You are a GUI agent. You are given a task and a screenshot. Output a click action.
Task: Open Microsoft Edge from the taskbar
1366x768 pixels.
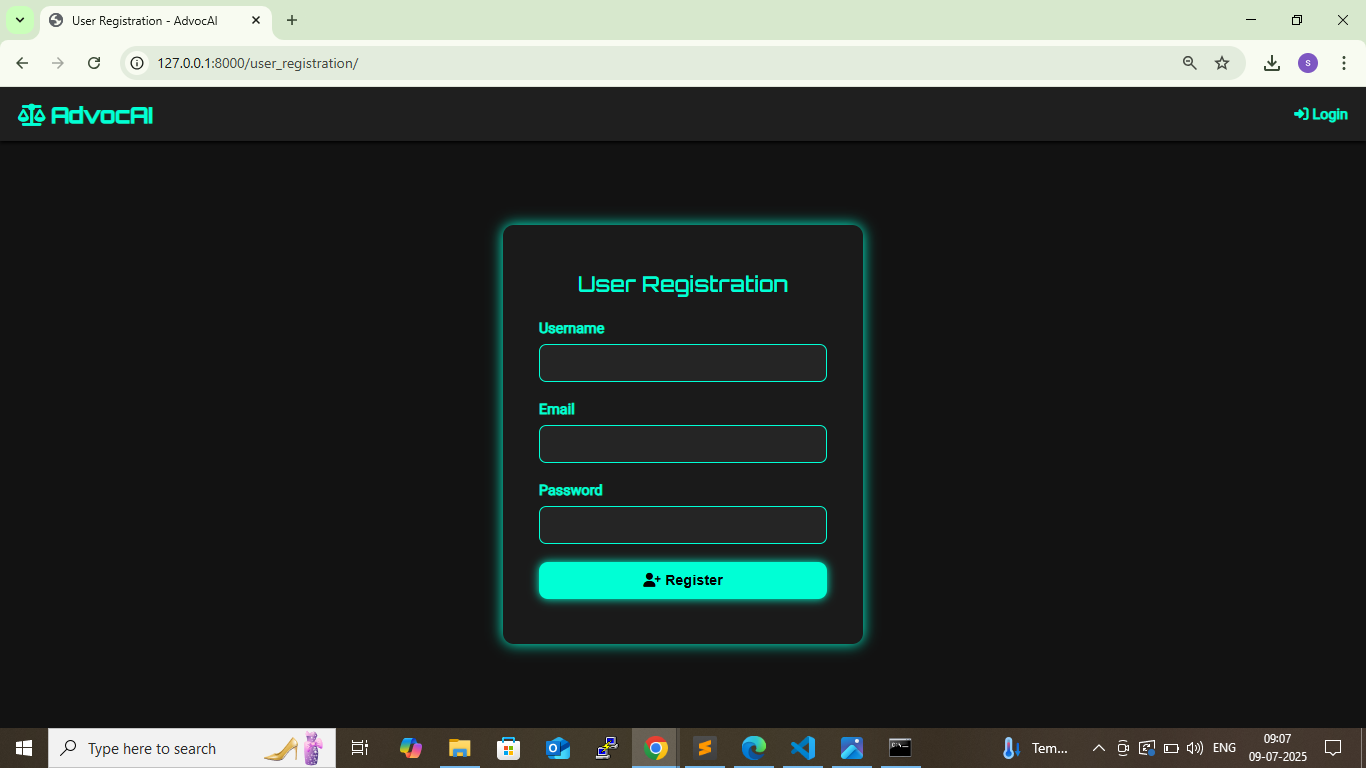pos(754,748)
